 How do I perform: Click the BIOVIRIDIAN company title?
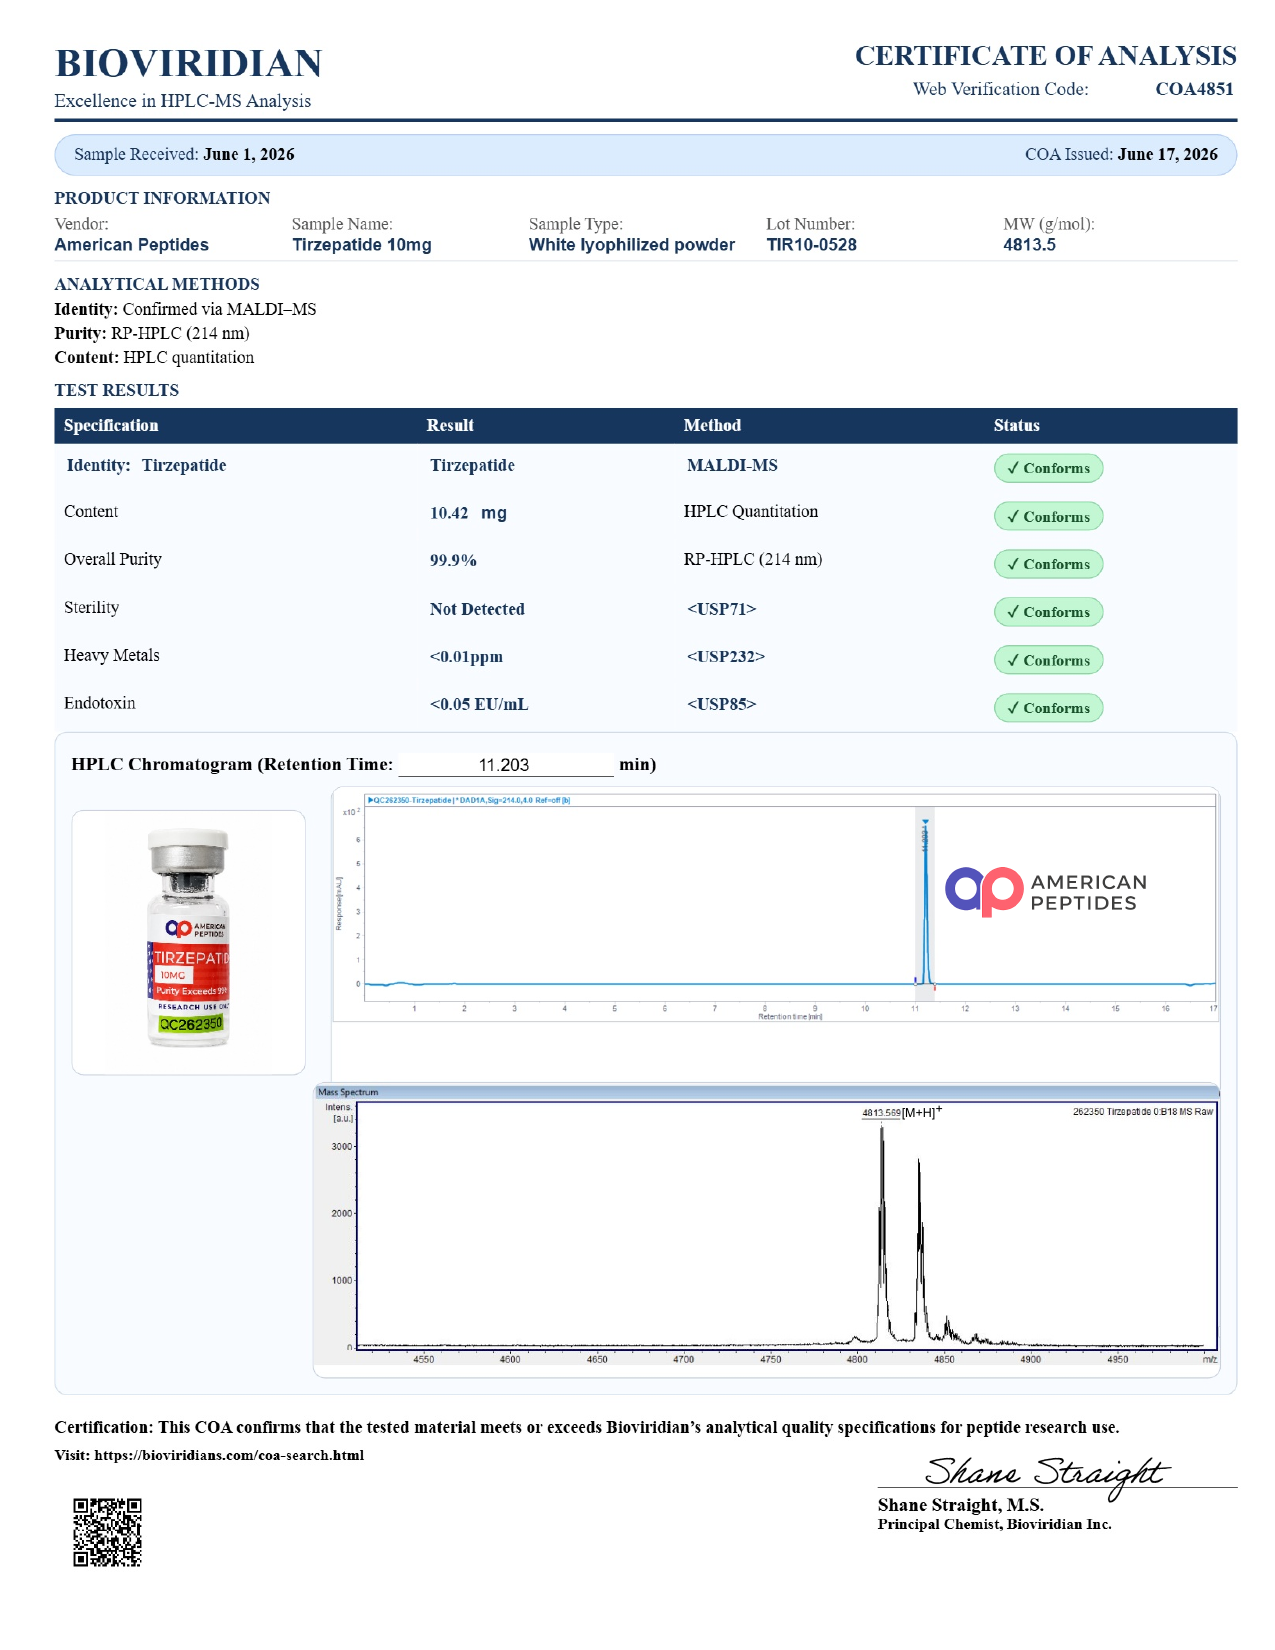click(x=188, y=63)
